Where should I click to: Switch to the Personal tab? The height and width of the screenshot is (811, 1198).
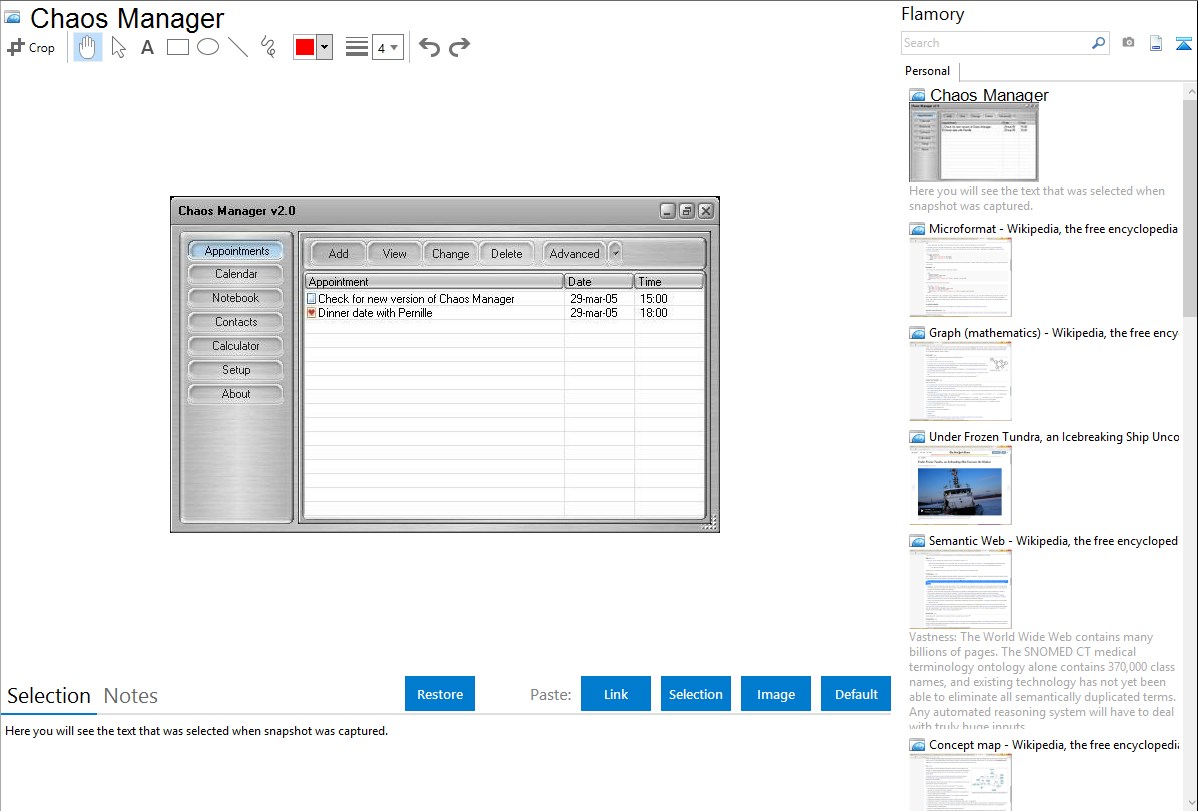928,71
